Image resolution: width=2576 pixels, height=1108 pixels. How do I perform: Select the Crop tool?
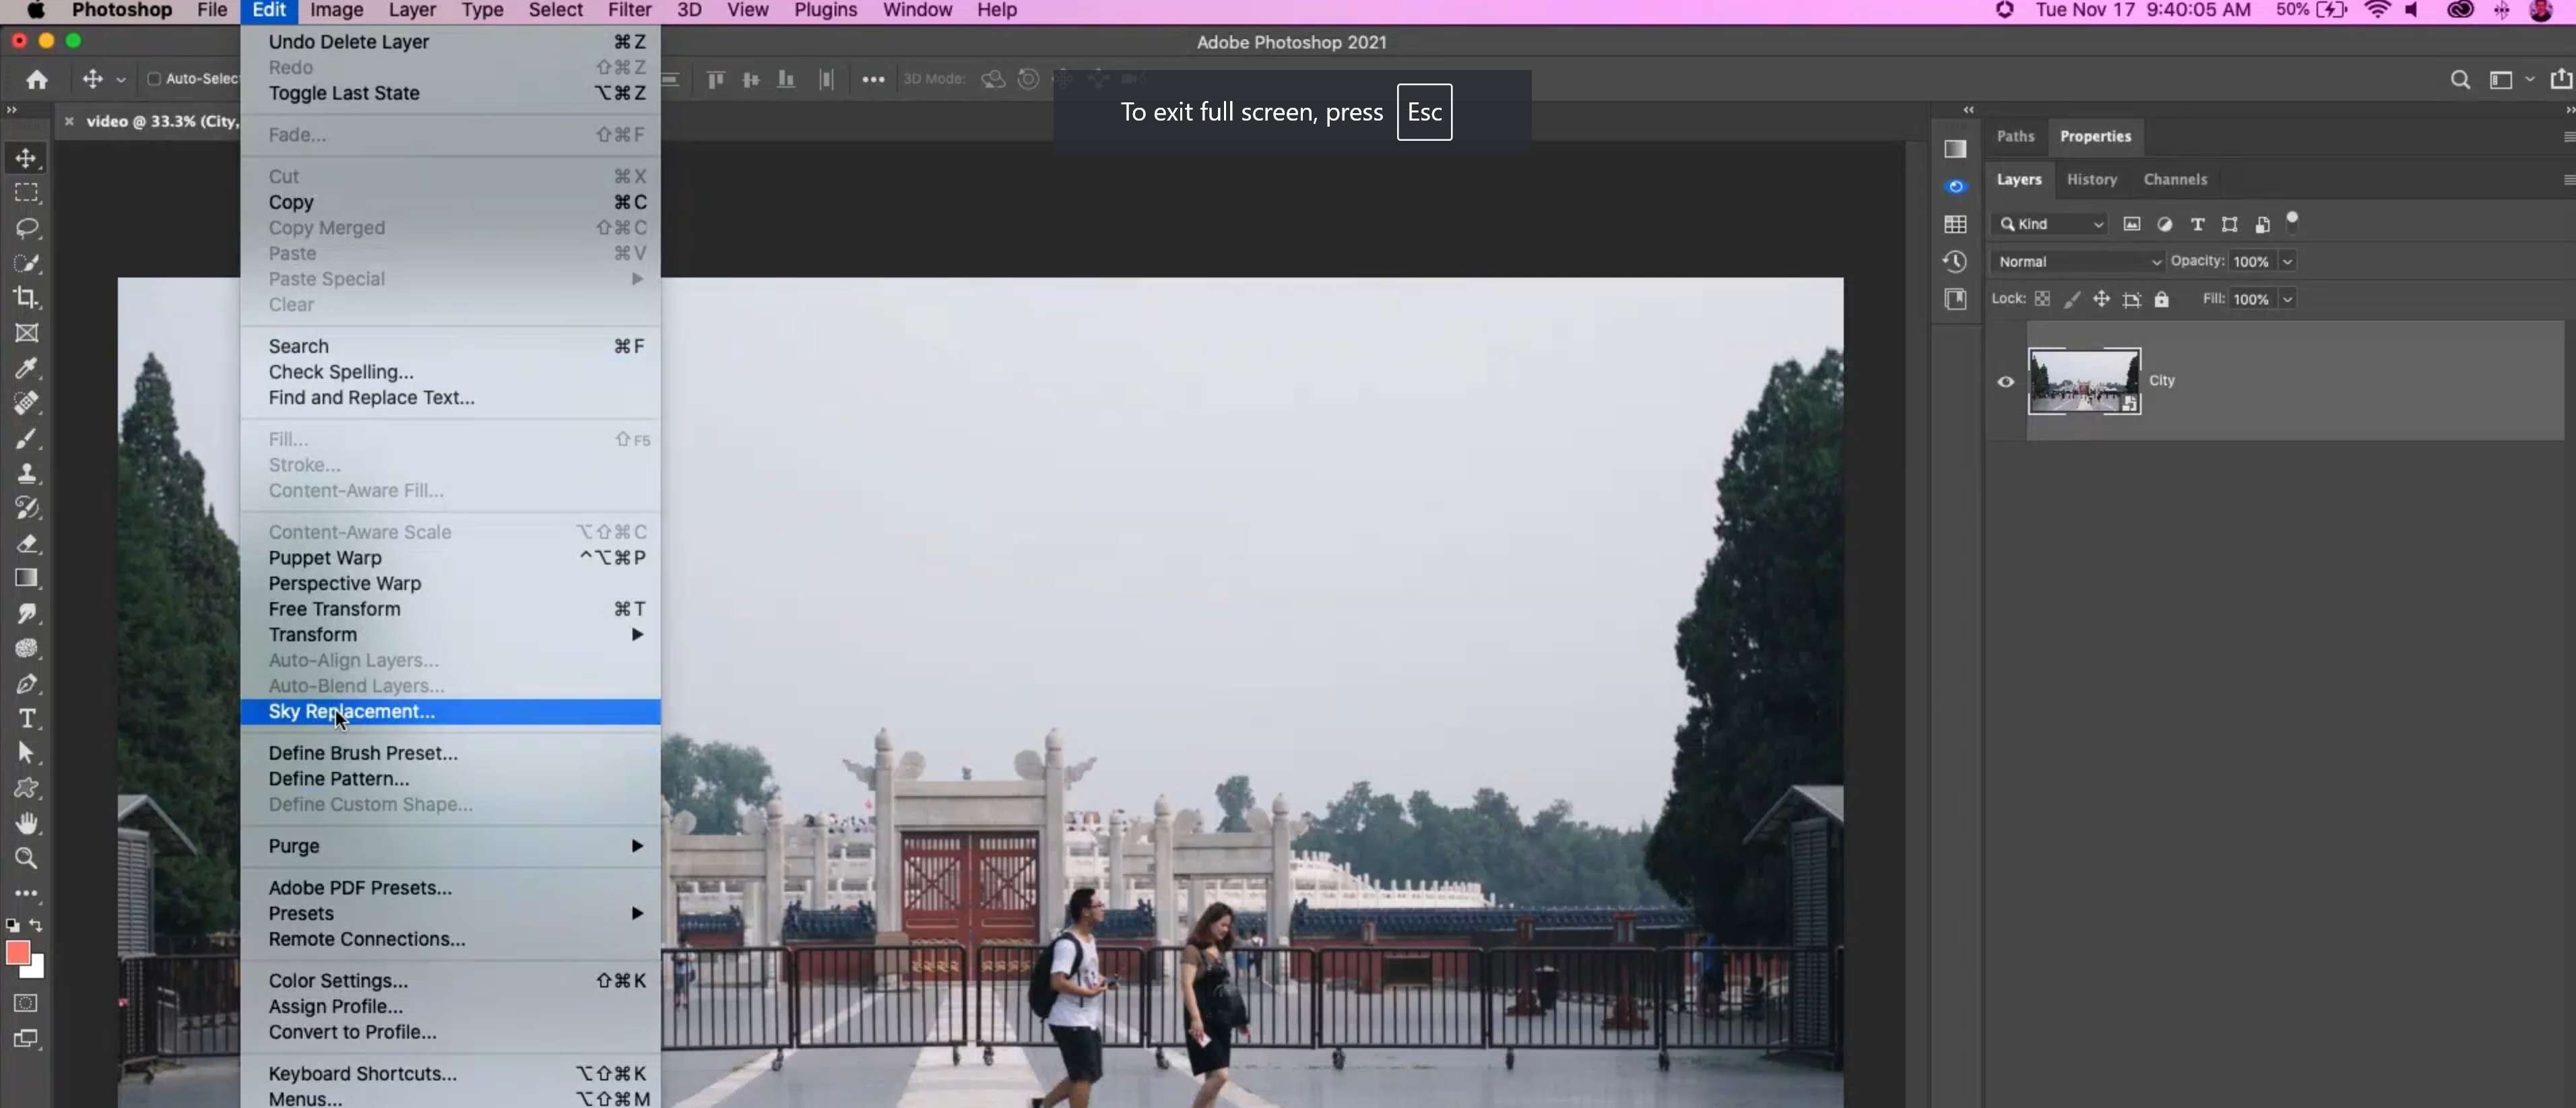pyautogui.click(x=26, y=297)
